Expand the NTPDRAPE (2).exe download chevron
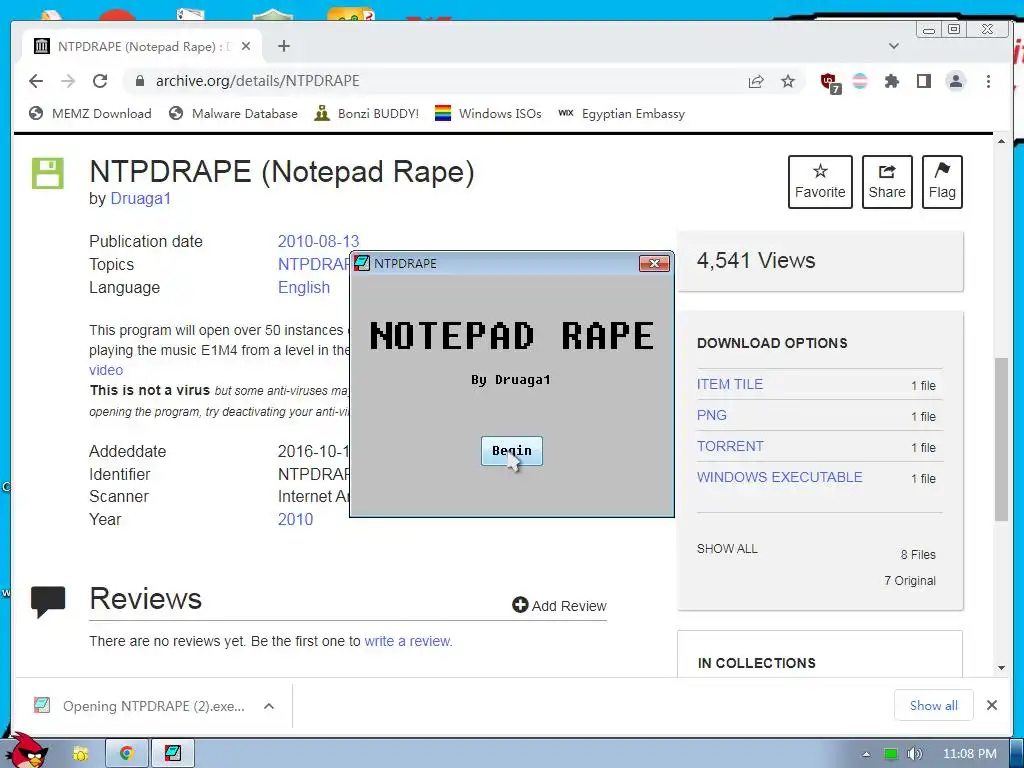The width and height of the screenshot is (1024, 768). (x=269, y=706)
